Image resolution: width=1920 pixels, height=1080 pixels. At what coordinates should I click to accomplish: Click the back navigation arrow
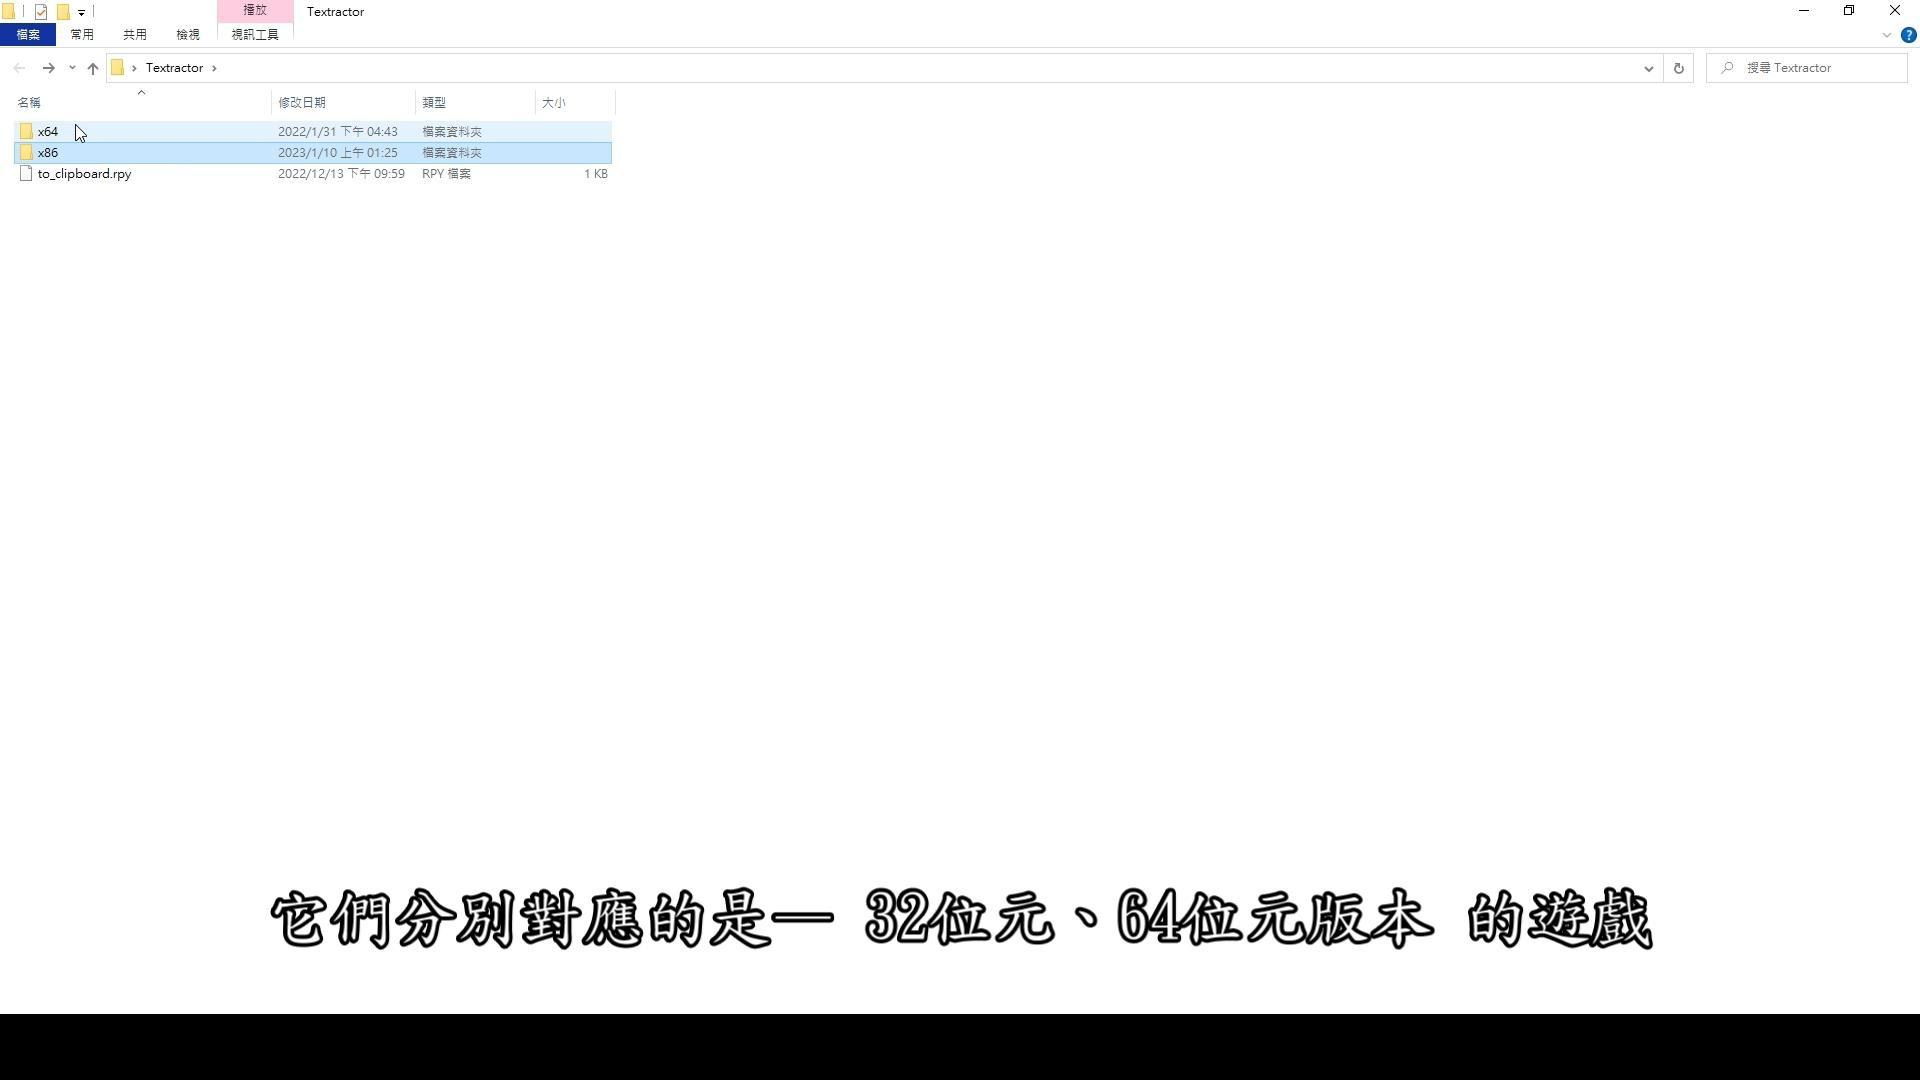tap(19, 68)
